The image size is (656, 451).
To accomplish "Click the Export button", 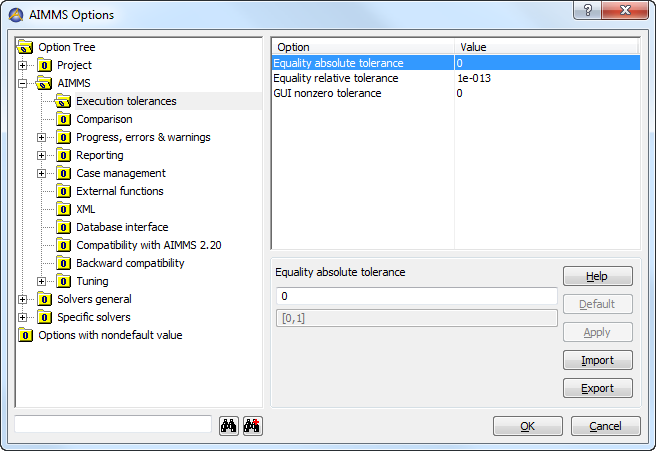I will click(597, 388).
